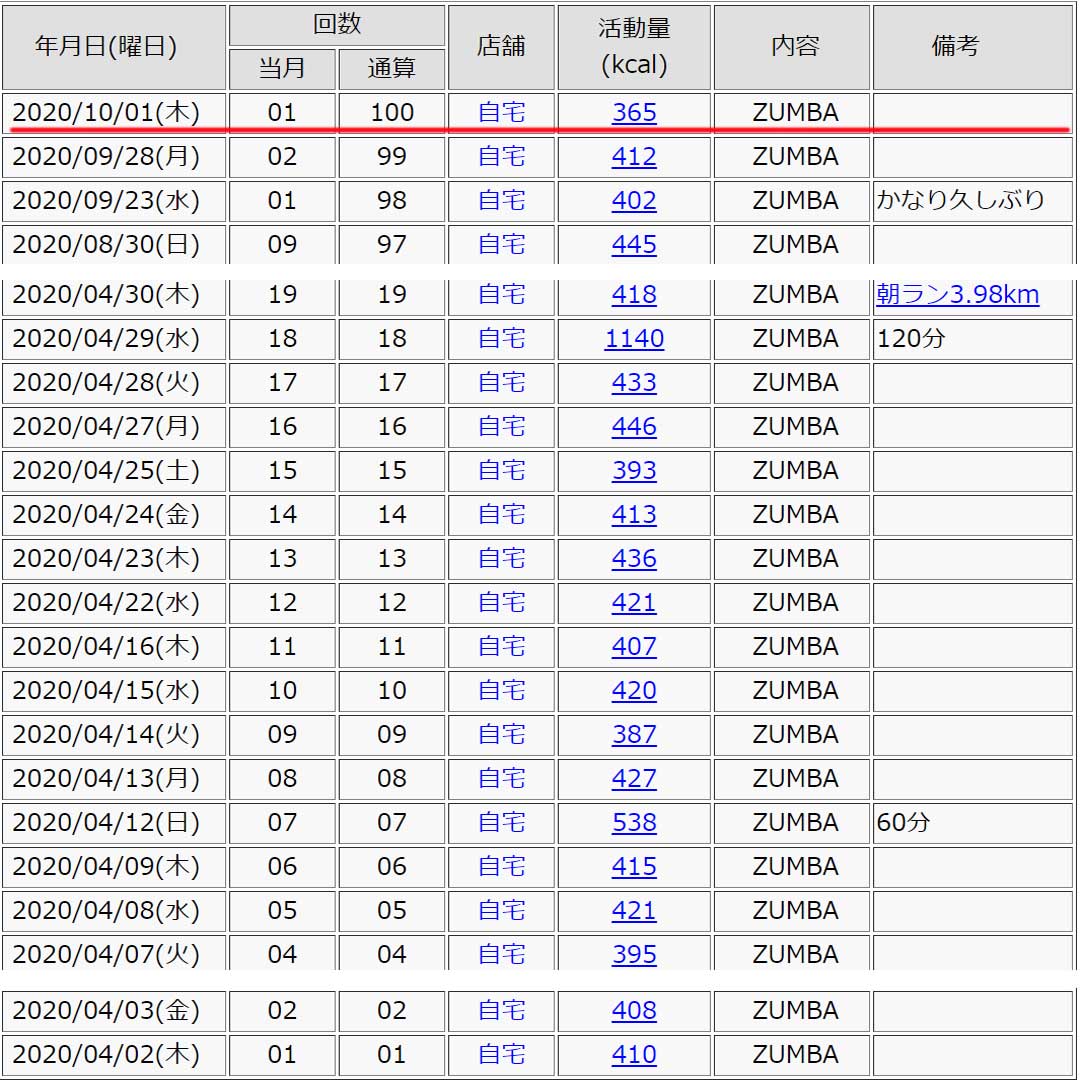This screenshot has height=1080, width=1080.
Task: Open the 446 kcal link for 2020/04/27
Action: 634,427
